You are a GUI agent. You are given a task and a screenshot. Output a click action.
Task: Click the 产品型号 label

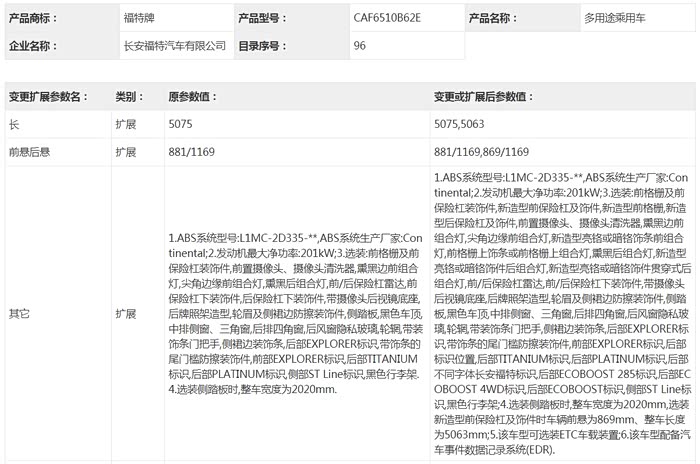[x=262, y=18]
